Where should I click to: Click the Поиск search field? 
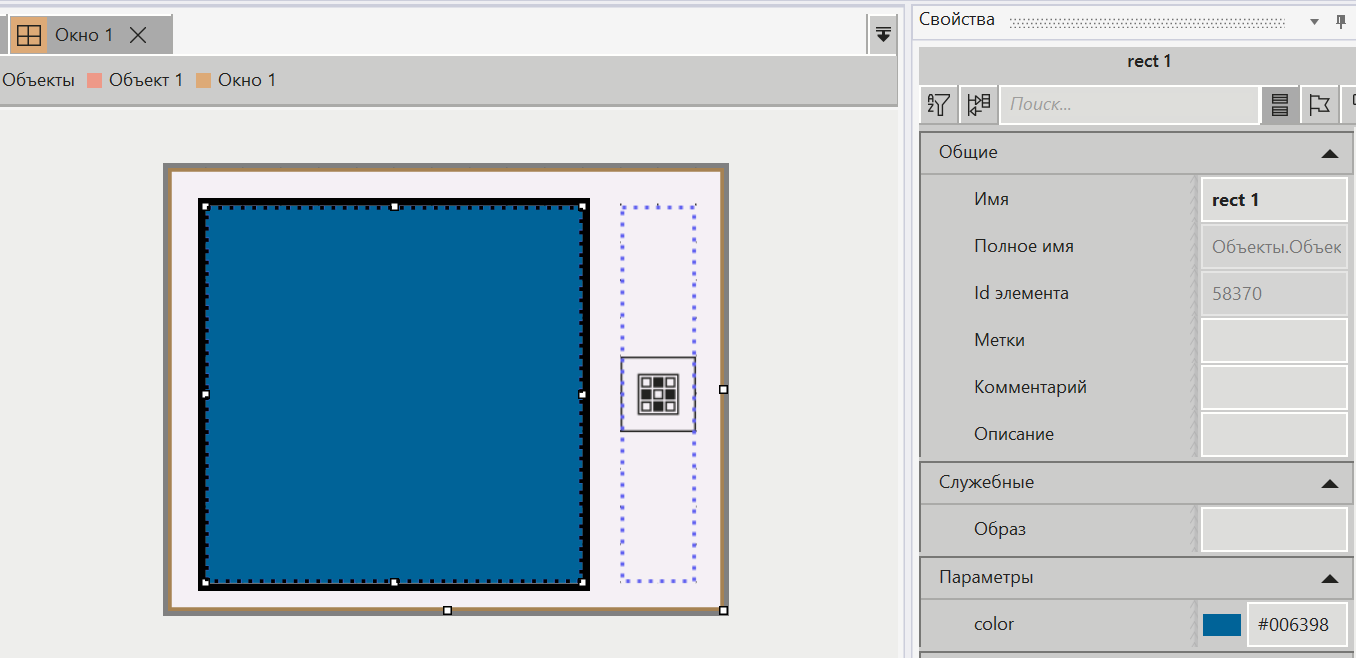point(1128,104)
